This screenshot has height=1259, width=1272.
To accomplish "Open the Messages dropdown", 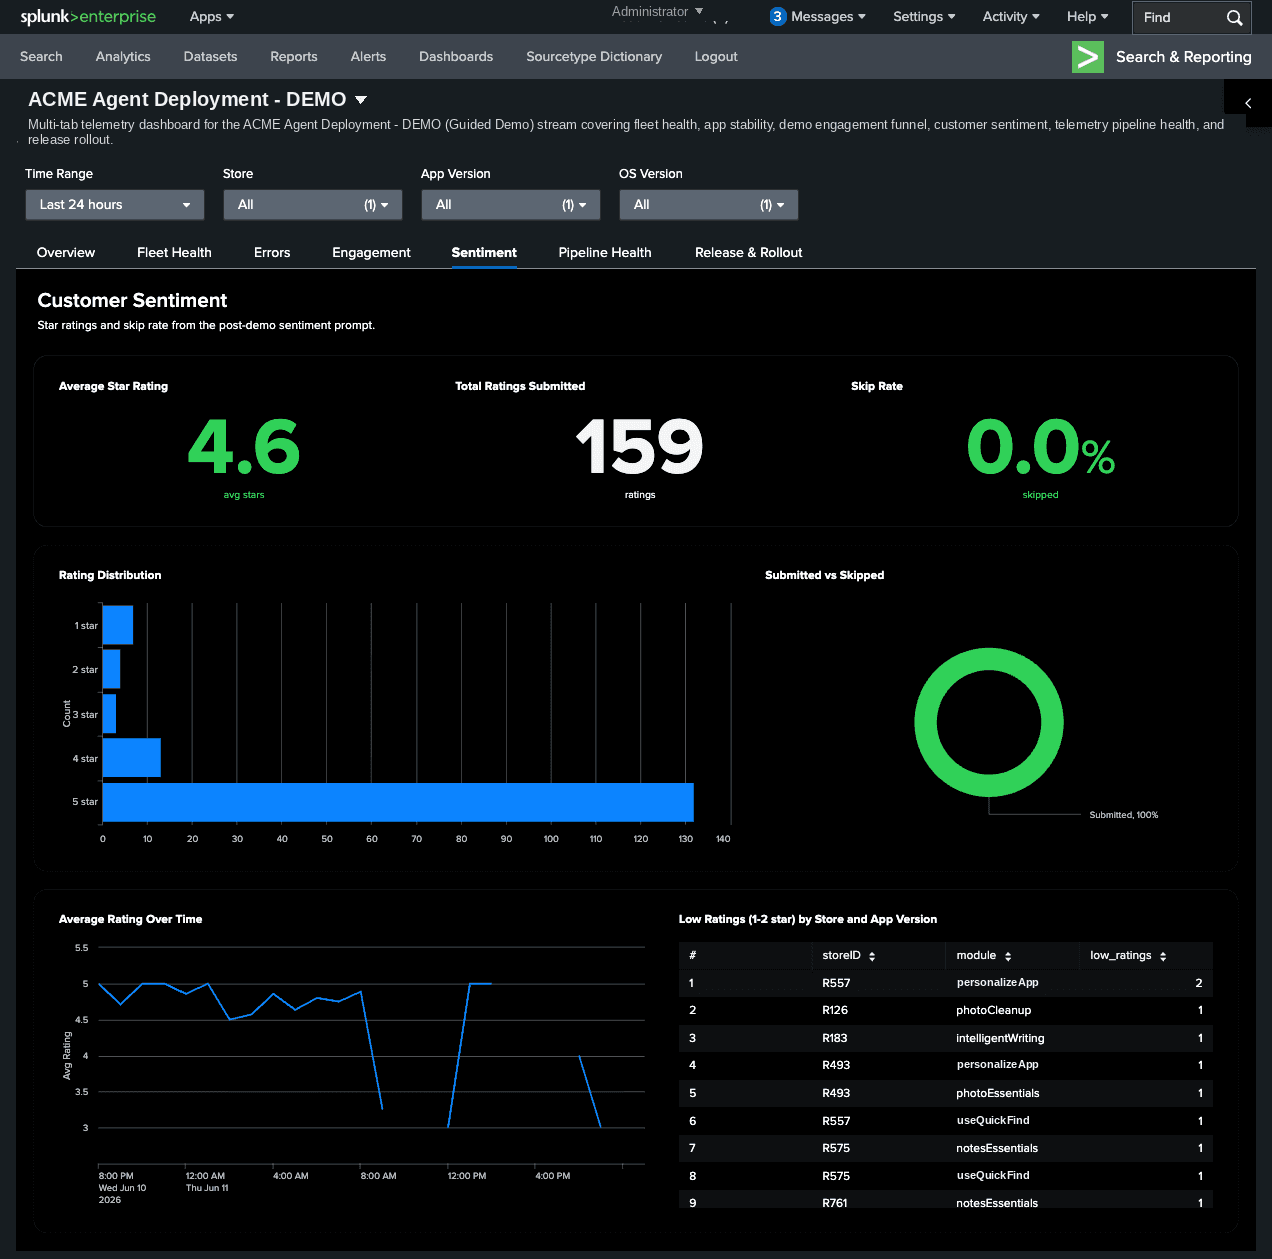I will click(828, 17).
